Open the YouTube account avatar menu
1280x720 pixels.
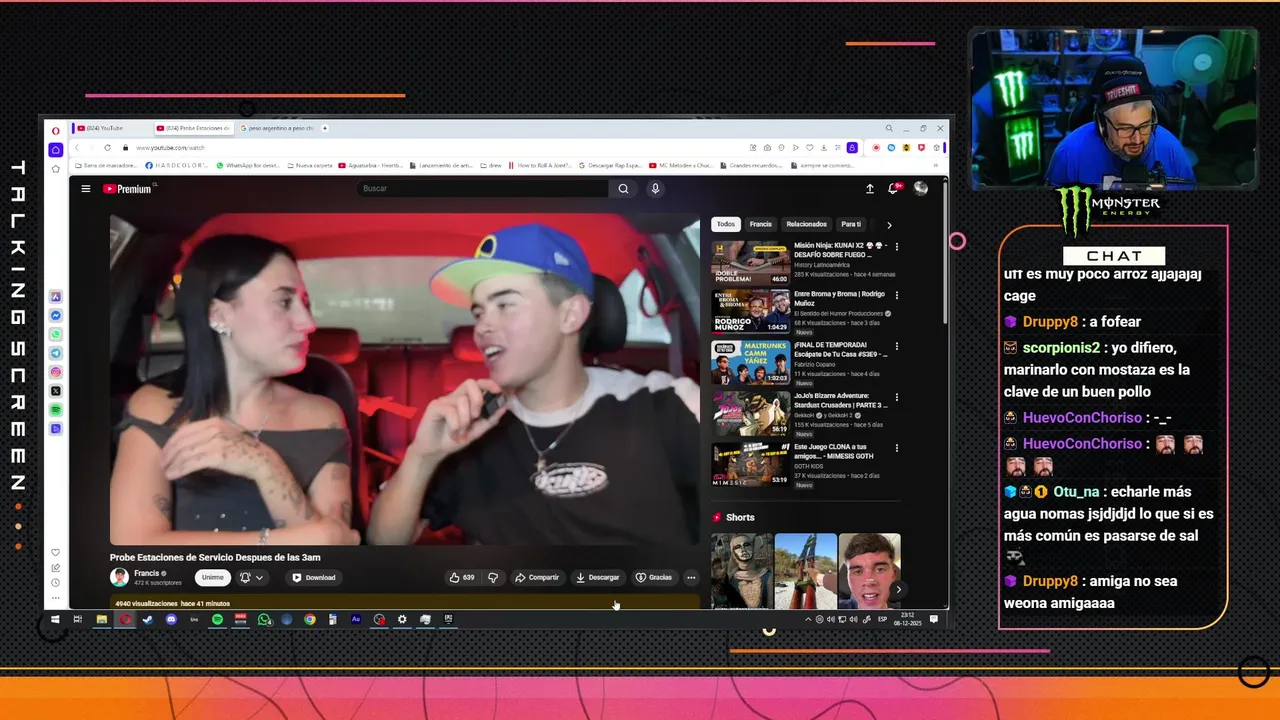(x=920, y=189)
